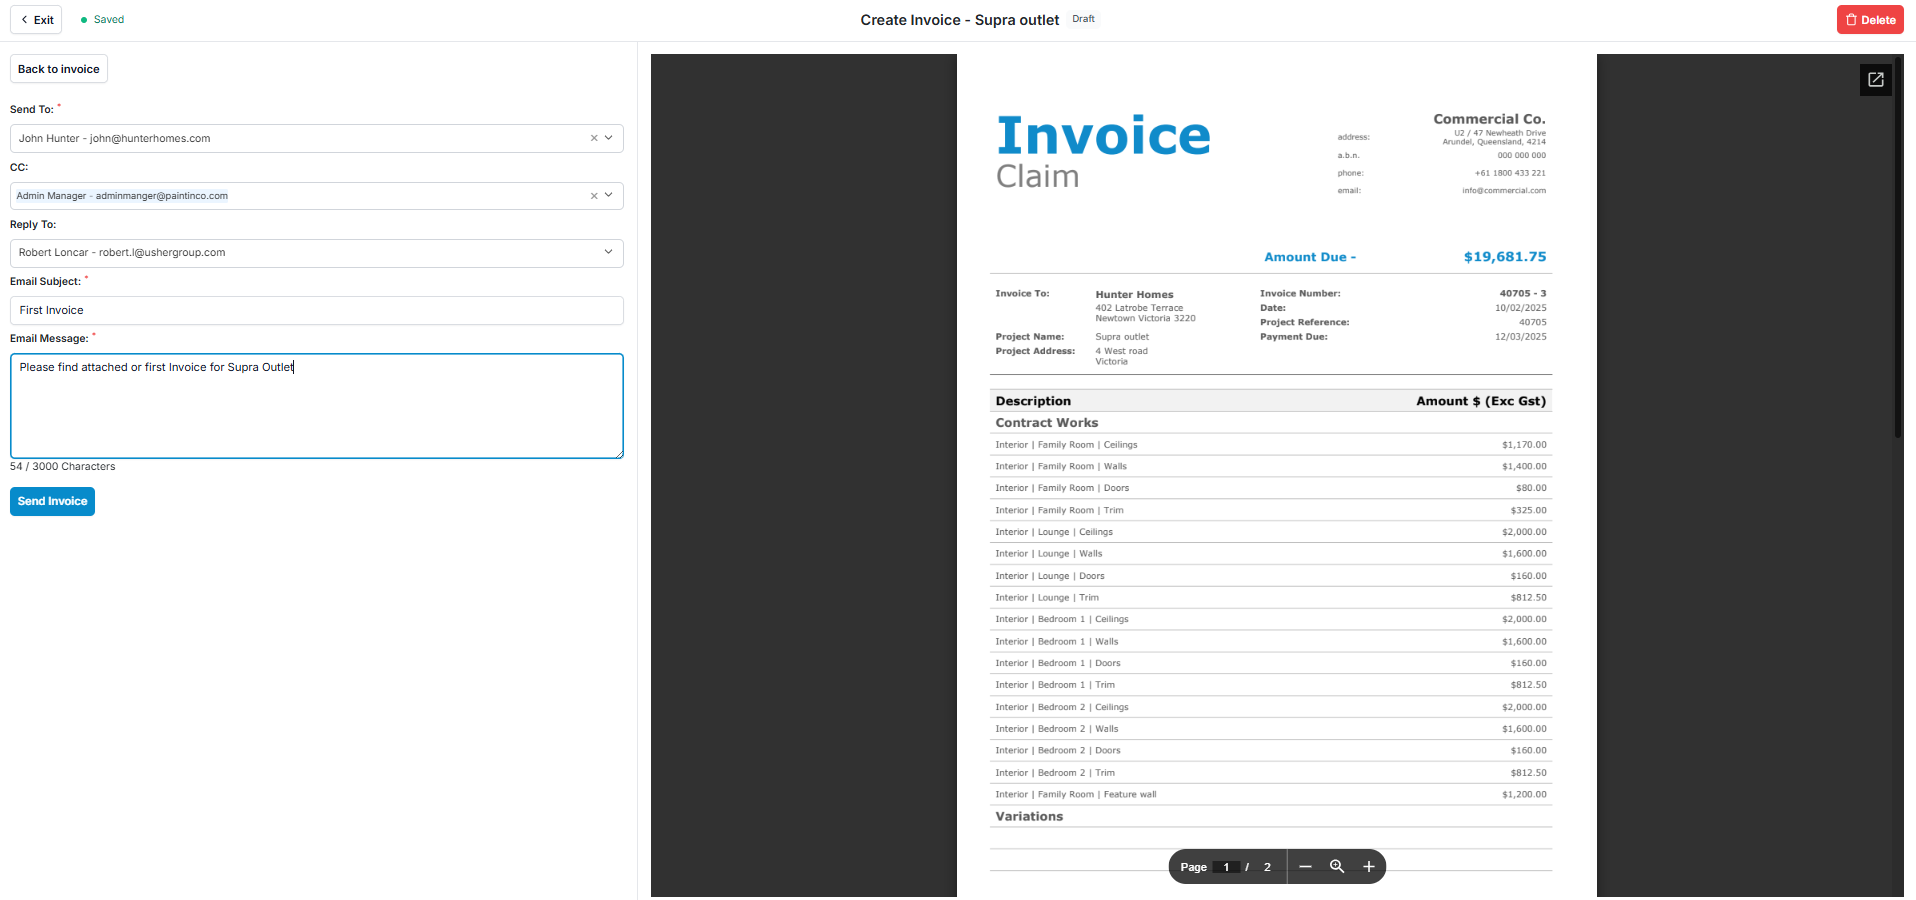Click the Invoice Claim heading in preview
The image size is (1916, 900).
[x=1102, y=150]
